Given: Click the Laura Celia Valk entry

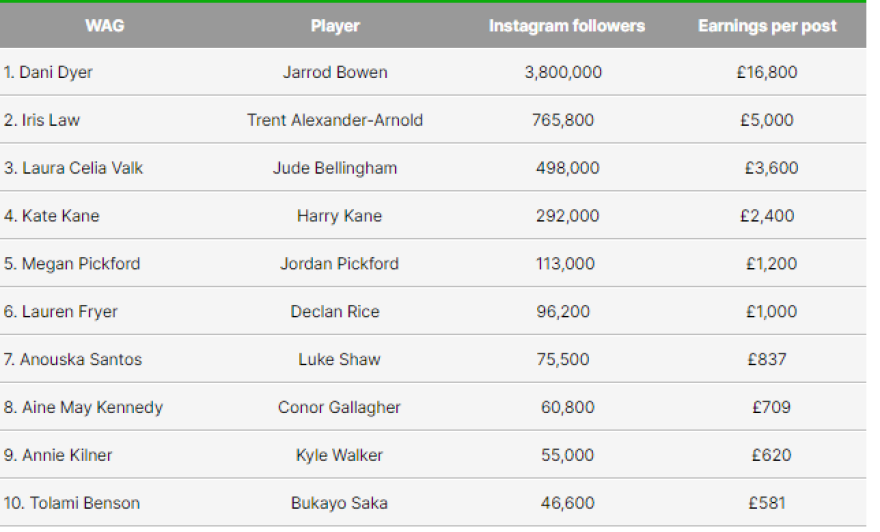Looking at the screenshot, I should click(x=73, y=168).
